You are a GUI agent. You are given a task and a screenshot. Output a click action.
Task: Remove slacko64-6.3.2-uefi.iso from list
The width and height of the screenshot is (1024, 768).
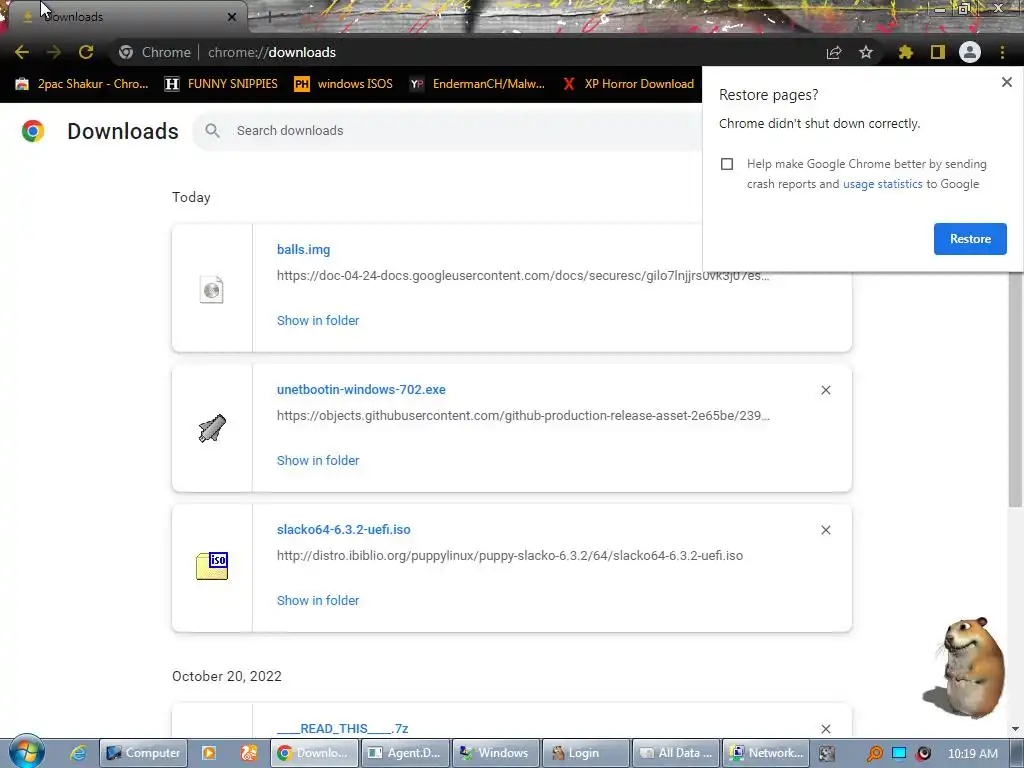(x=825, y=530)
